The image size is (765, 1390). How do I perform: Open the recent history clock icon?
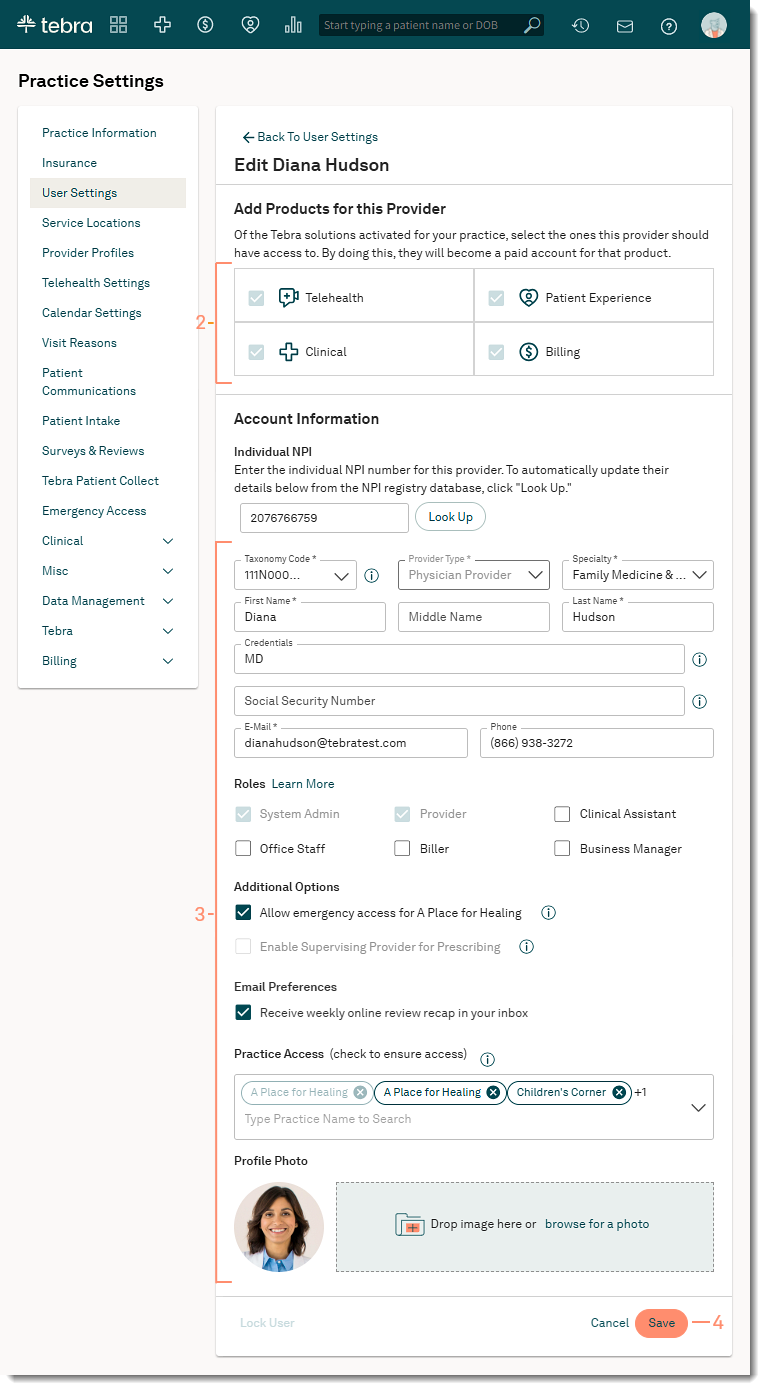pyautogui.click(x=580, y=26)
